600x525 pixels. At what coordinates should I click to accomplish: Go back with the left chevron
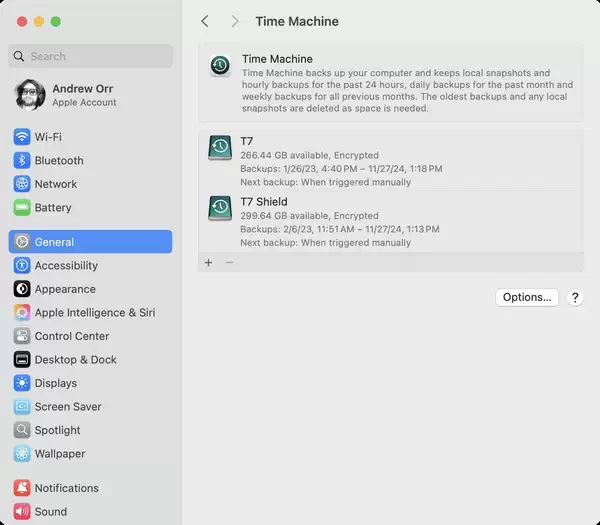205,21
